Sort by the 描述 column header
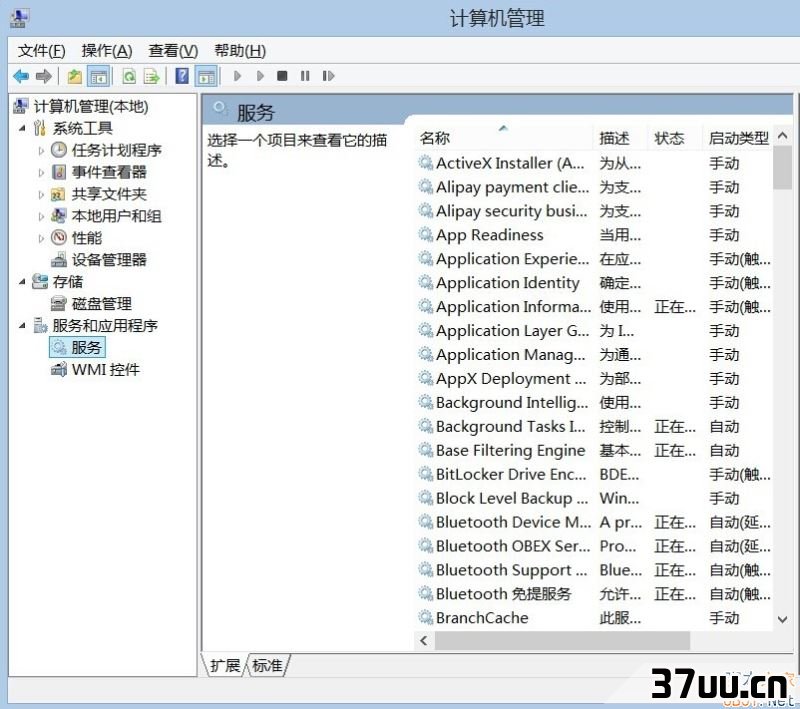800x709 pixels. pyautogui.click(x=620, y=138)
